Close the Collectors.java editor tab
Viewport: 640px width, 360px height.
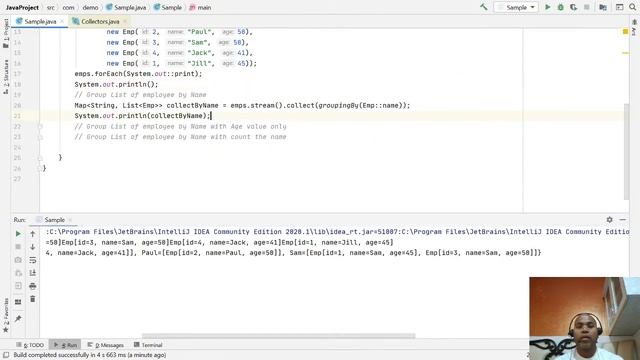(125, 21)
